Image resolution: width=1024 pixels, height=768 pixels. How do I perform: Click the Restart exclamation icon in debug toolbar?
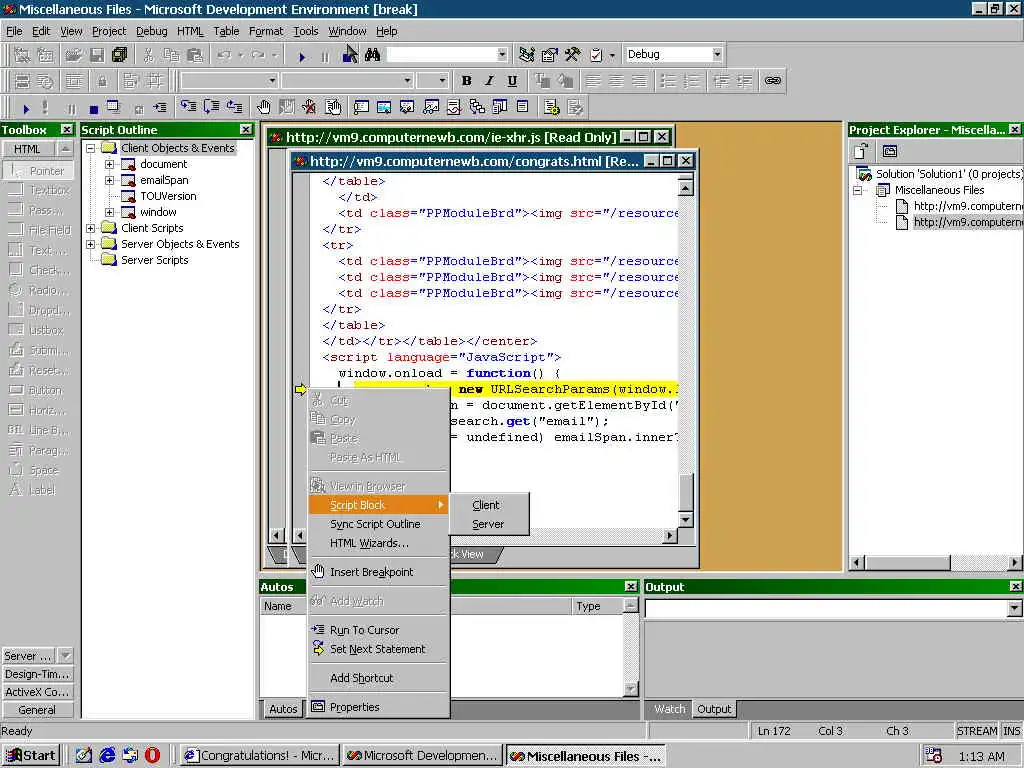click(x=44, y=108)
